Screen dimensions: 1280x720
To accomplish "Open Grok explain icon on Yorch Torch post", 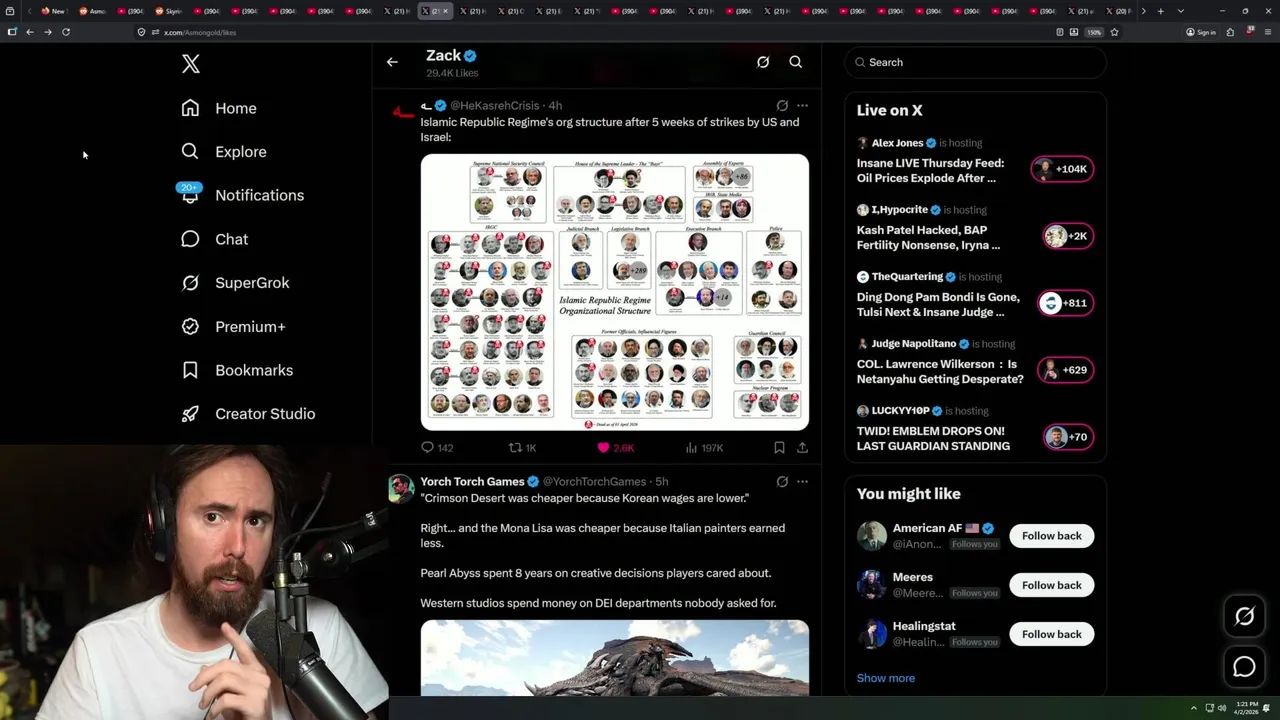I will coord(782,481).
